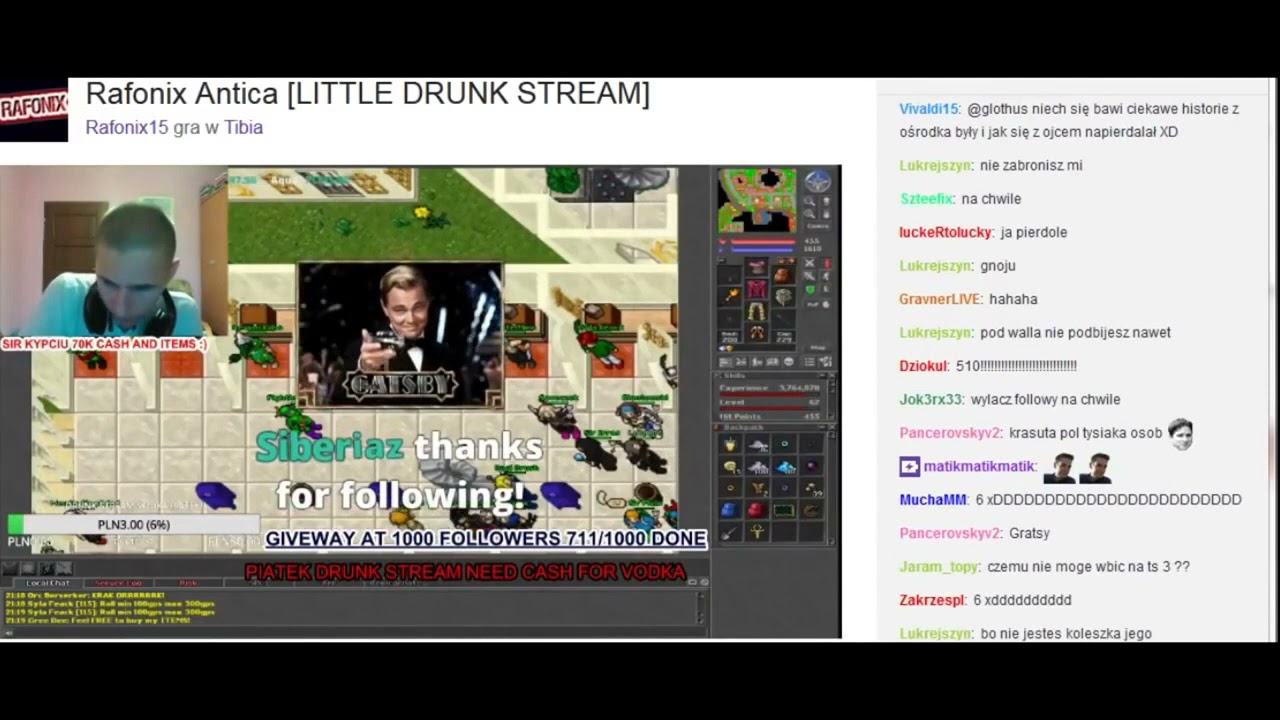Switch to the Server Log tab
1280x720 pixels.
[x=119, y=582]
